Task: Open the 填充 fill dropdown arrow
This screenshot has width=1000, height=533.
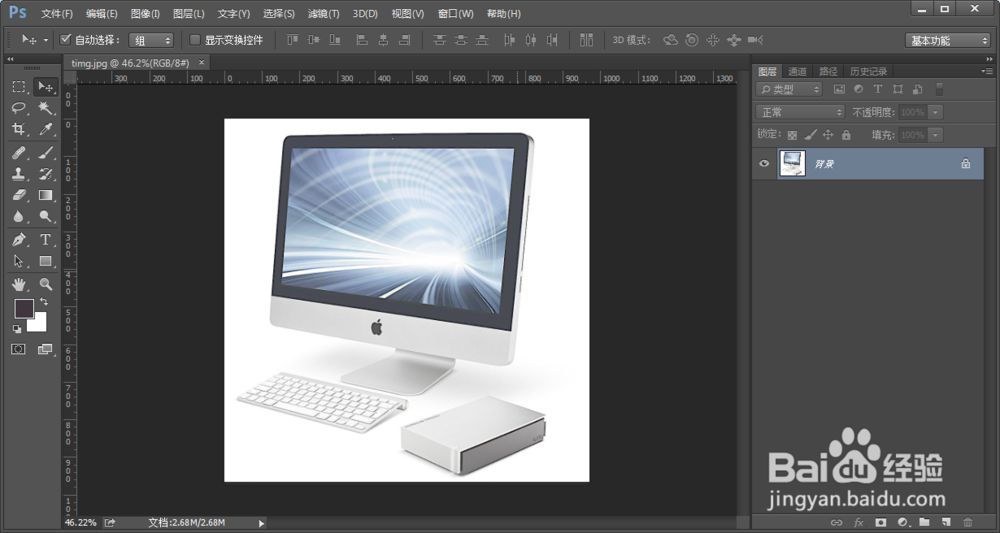Action: pos(935,135)
